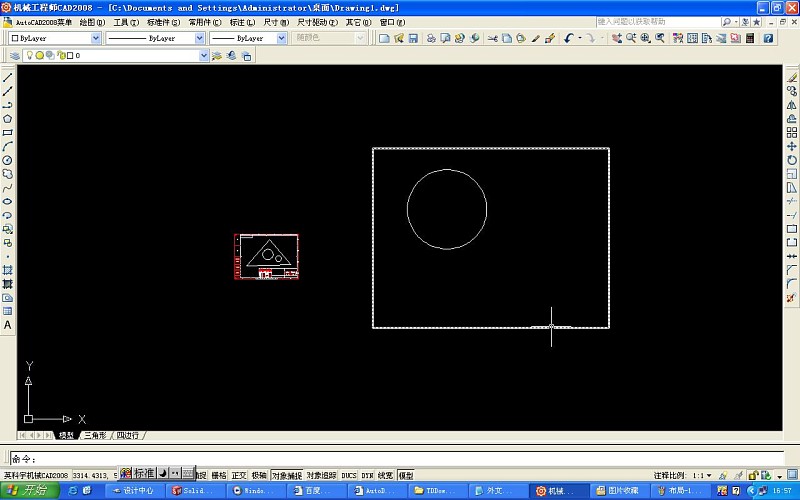
Task: Select the Circle draw tool
Action: (8, 160)
